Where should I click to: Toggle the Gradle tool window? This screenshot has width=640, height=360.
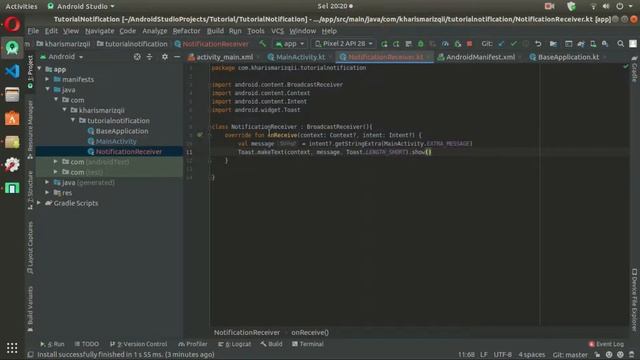(634, 69)
